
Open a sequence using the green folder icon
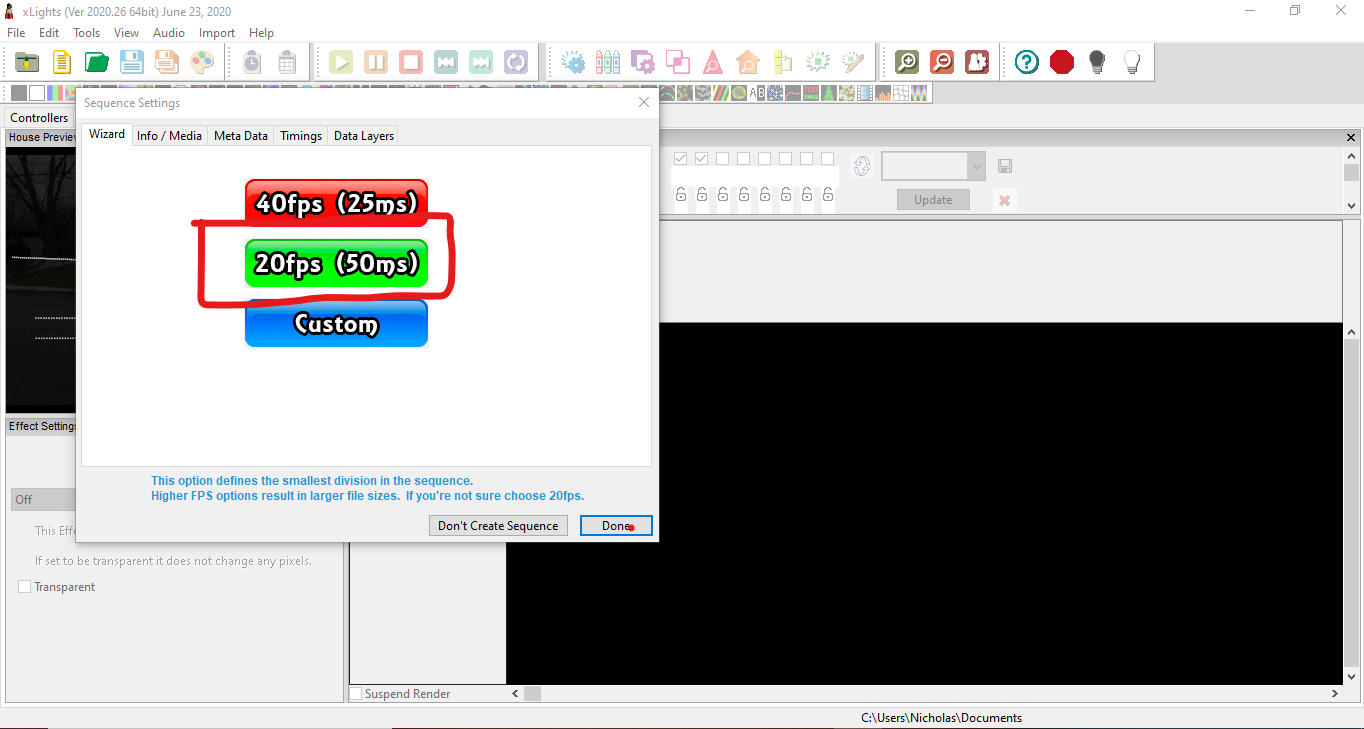click(97, 62)
